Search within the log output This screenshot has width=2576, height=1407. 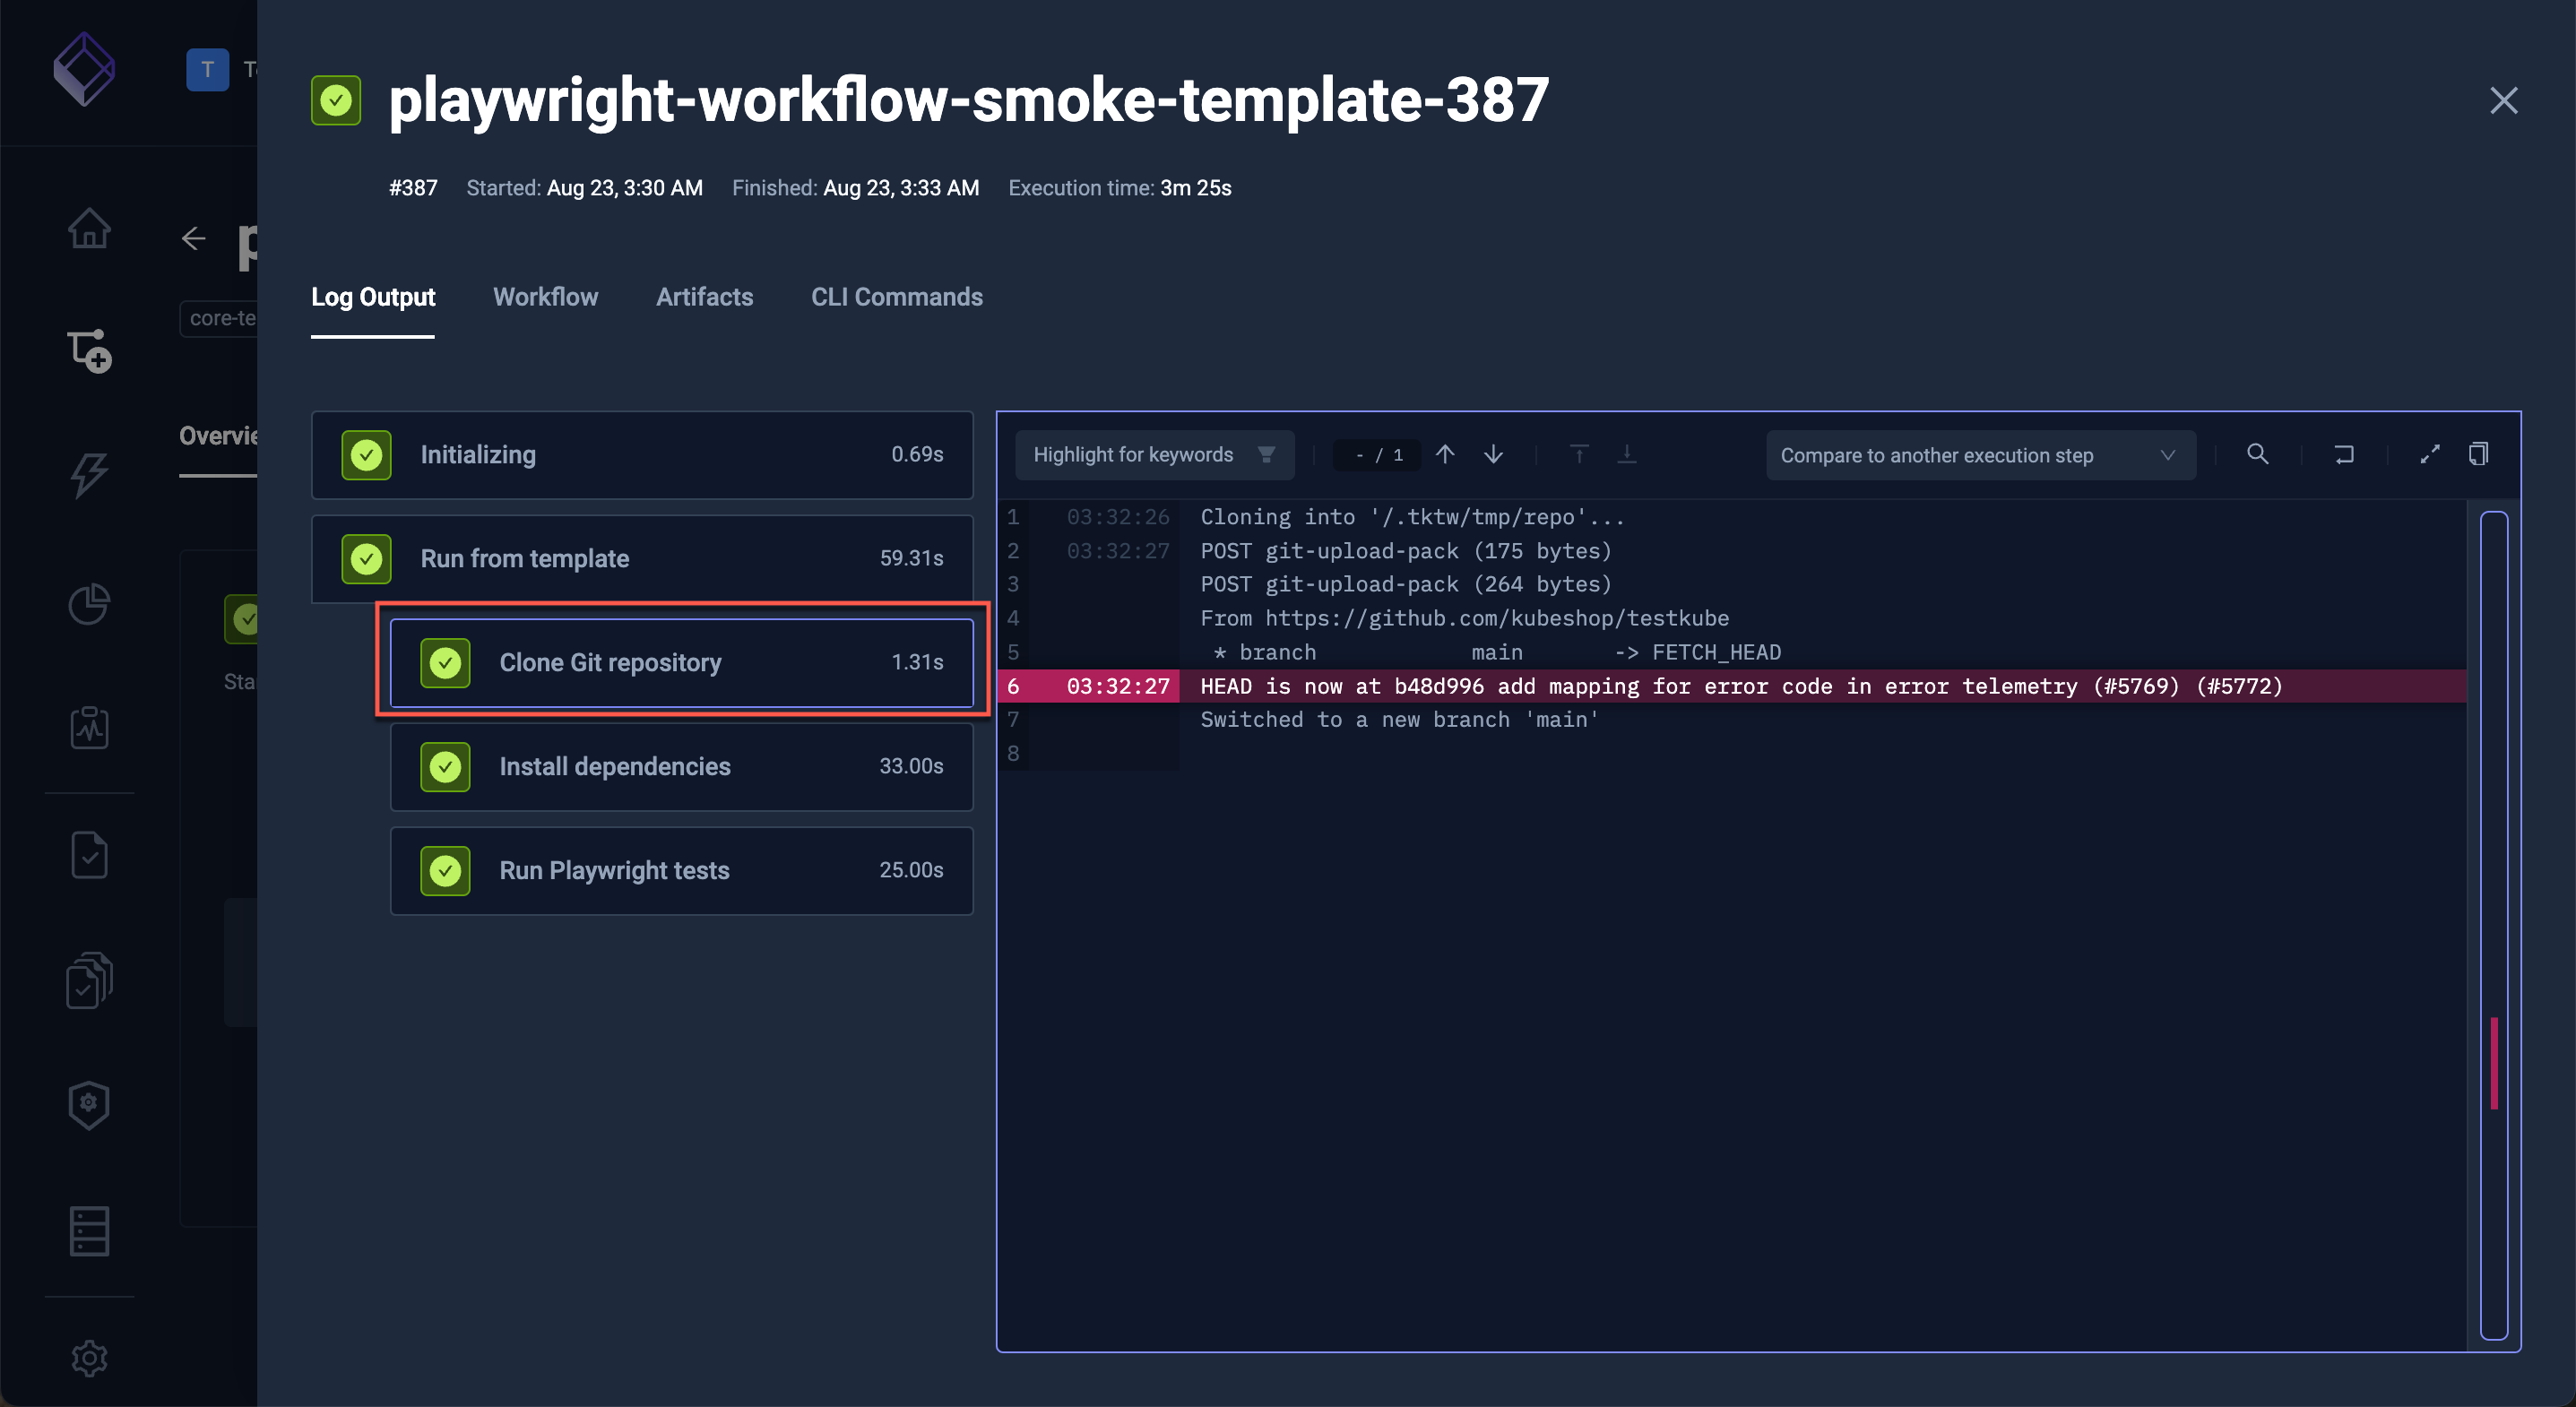click(2258, 454)
